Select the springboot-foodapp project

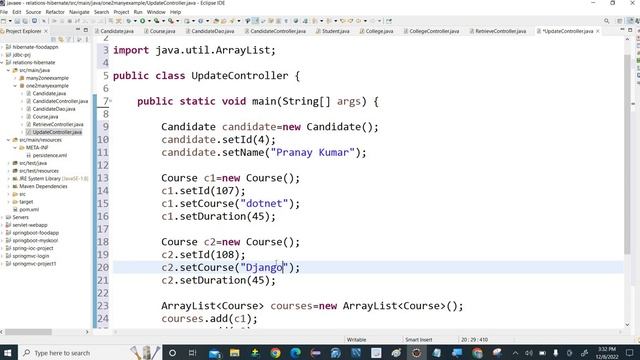[36, 233]
